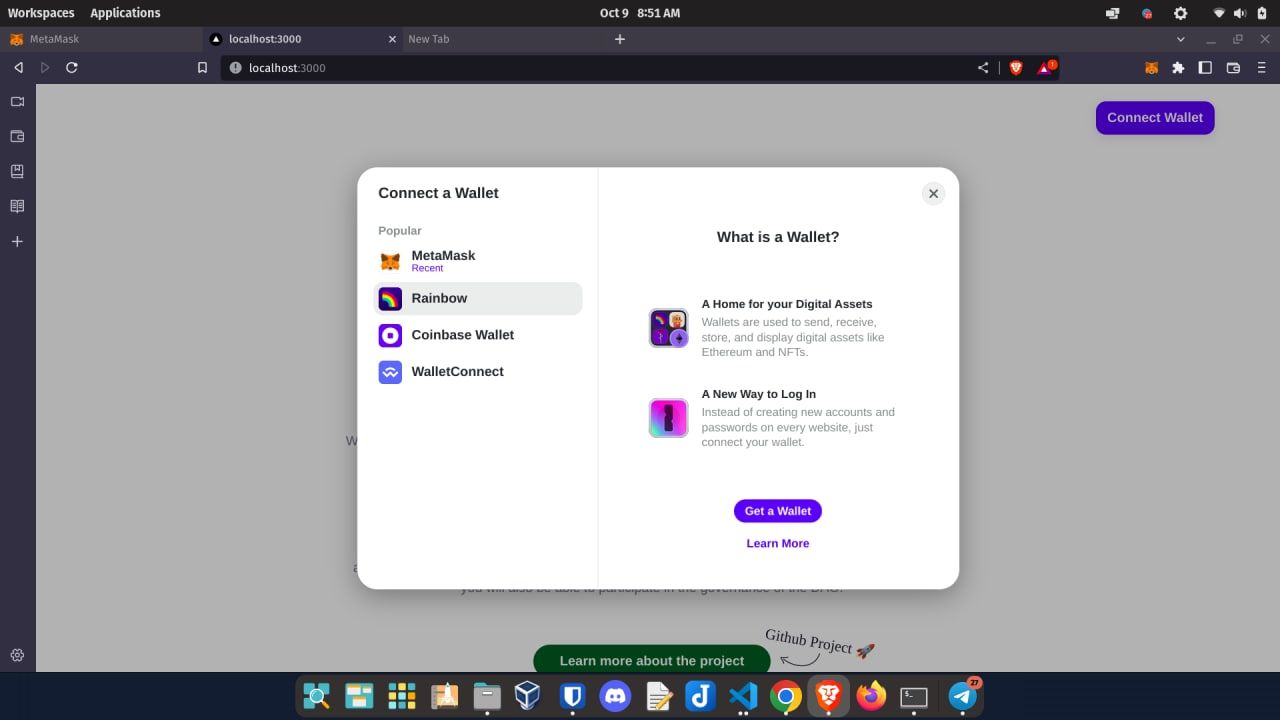Select WalletConnect option
The height and width of the screenshot is (720, 1280).
478,372
